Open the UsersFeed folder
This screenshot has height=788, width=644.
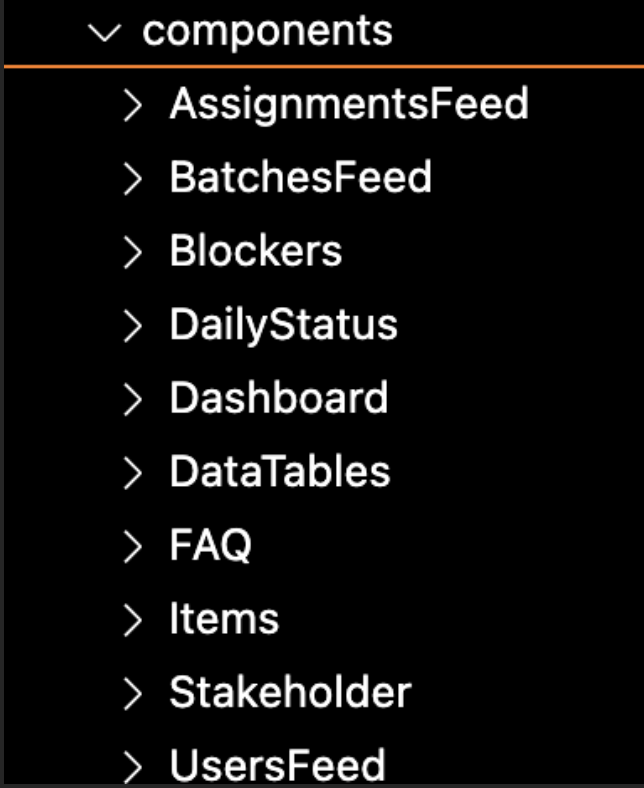pyautogui.click(x=277, y=767)
